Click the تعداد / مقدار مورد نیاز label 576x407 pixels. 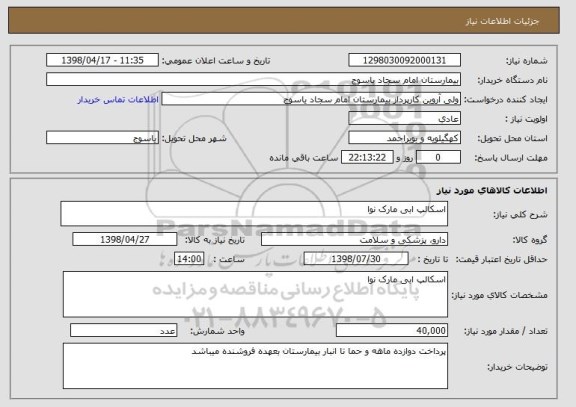tap(505, 331)
